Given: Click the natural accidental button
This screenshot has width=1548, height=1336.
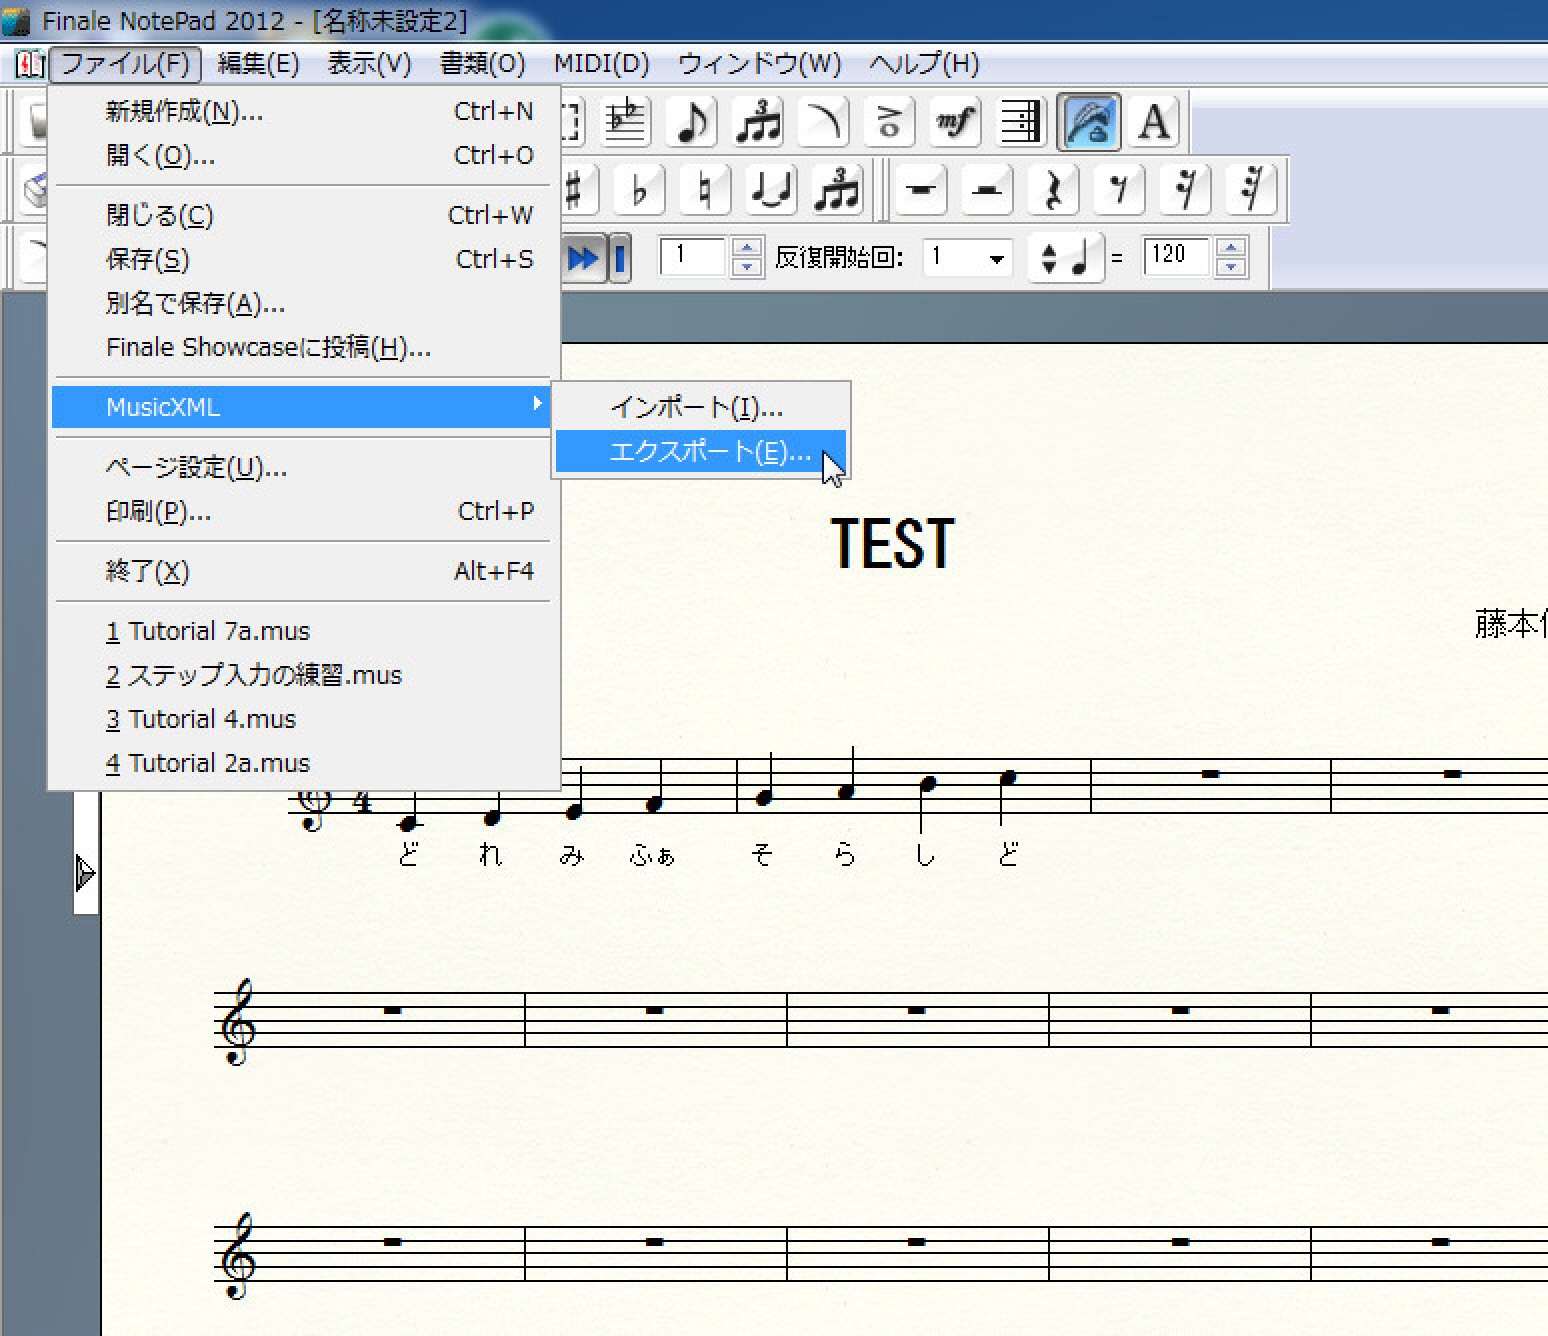Looking at the screenshot, I should 705,189.
